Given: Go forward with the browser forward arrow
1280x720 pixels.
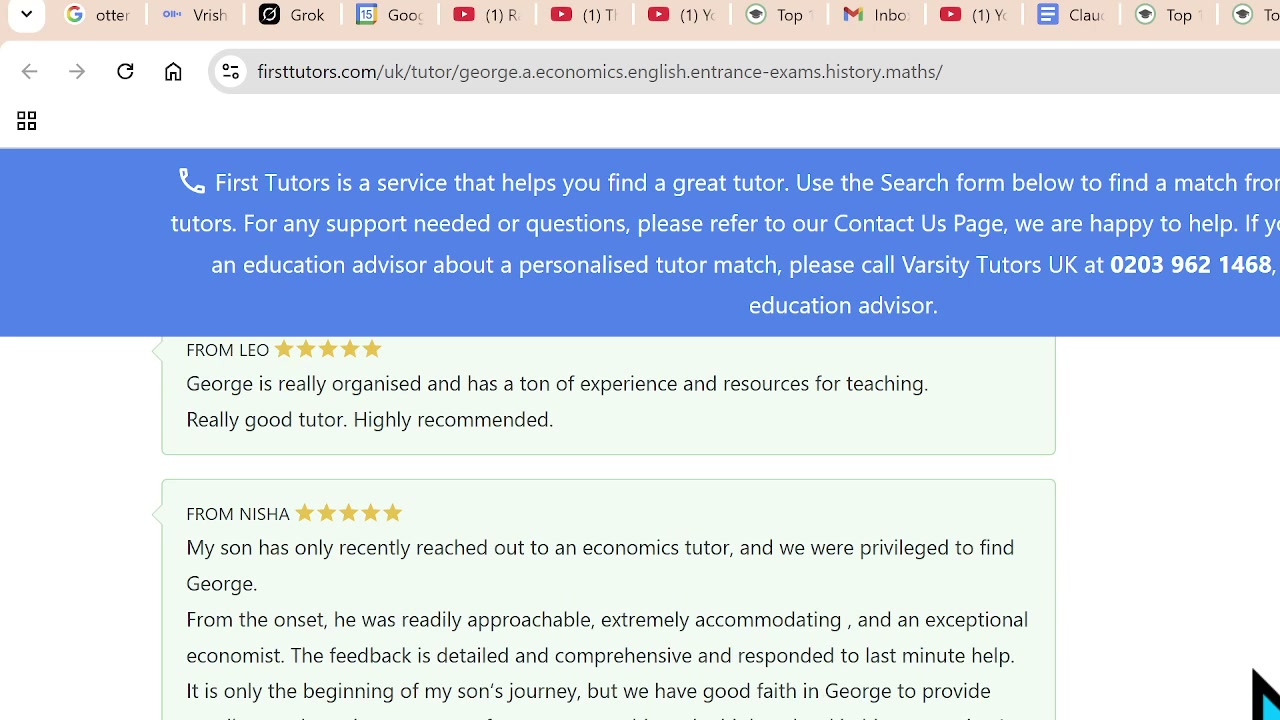Looking at the screenshot, I should (x=77, y=71).
